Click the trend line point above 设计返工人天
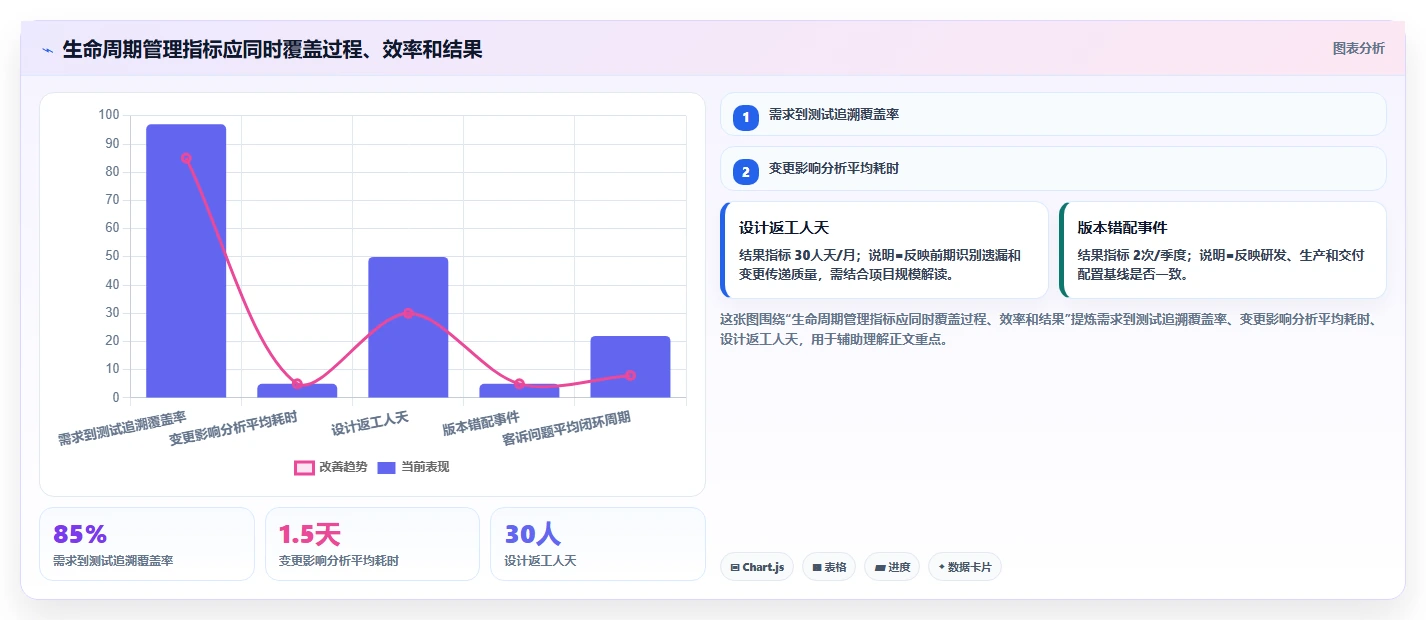 point(408,313)
